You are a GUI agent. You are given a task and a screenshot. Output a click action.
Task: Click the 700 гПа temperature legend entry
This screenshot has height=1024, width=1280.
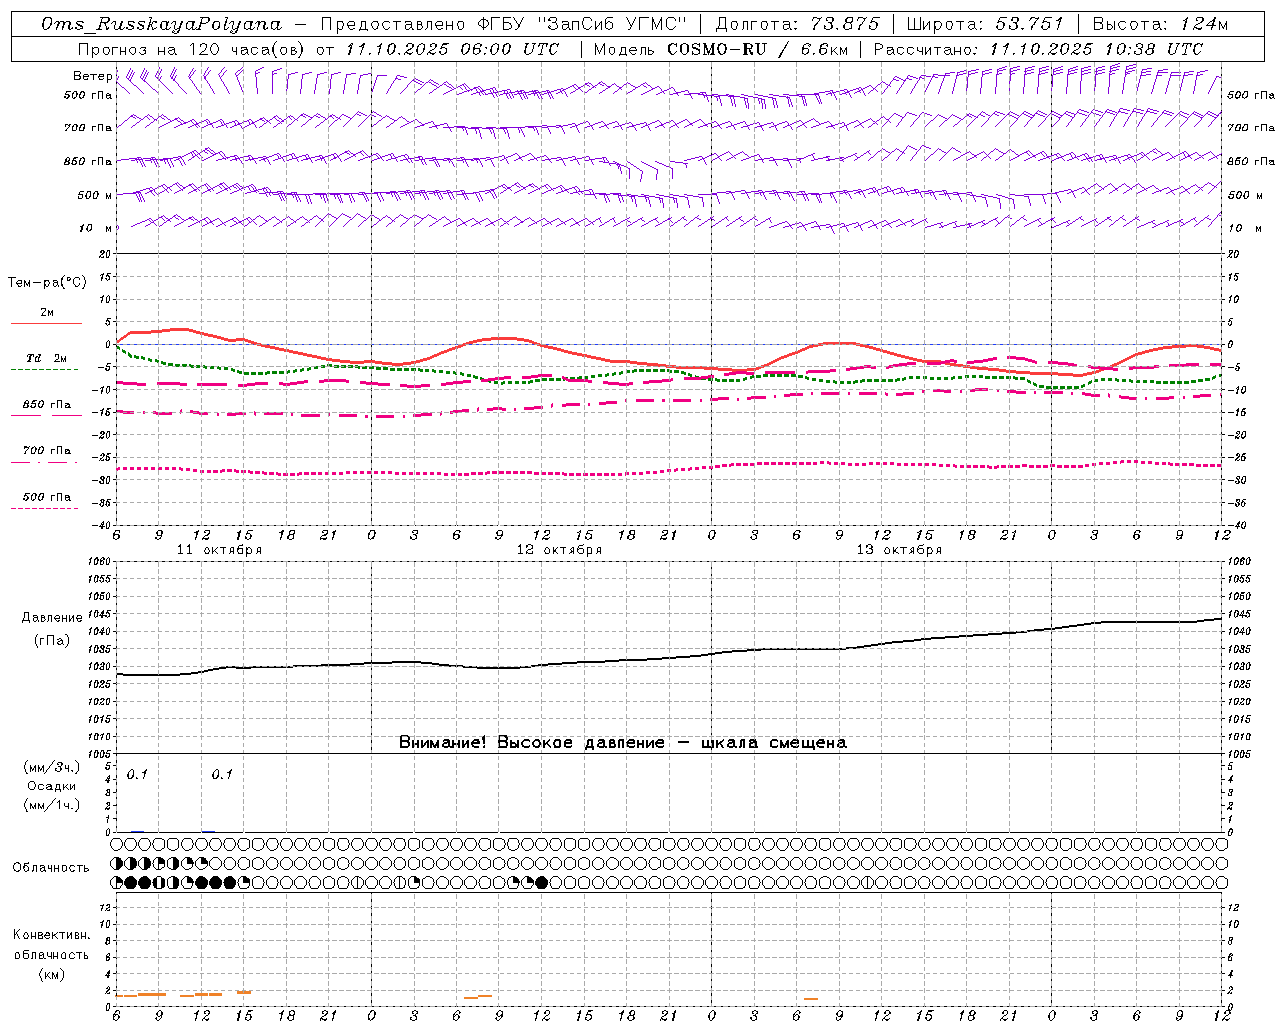pos(46,451)
